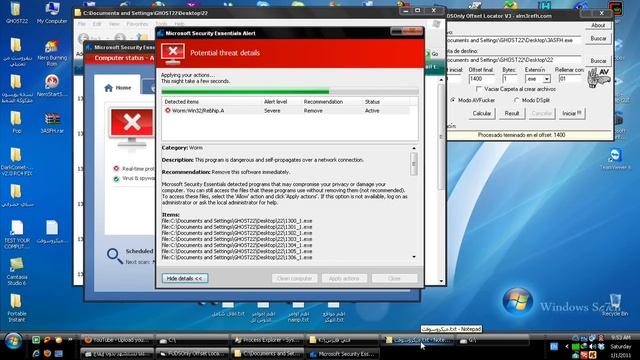Click the Back arrow in the Explorer toolbar
Screen dimensions: 640x360
(84, 38)
